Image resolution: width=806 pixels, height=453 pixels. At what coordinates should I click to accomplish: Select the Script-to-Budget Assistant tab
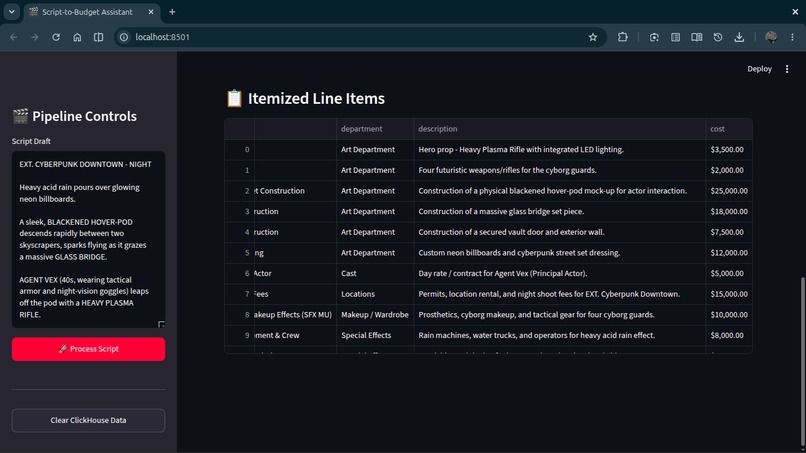[93, 12]
